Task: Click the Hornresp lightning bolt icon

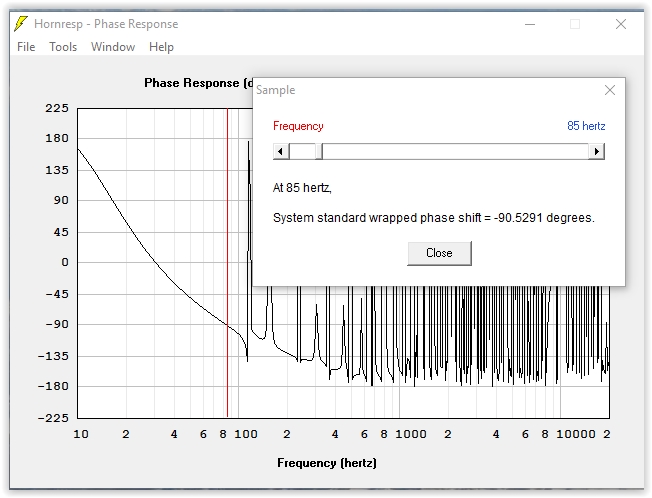Action: tap(21, 24)
